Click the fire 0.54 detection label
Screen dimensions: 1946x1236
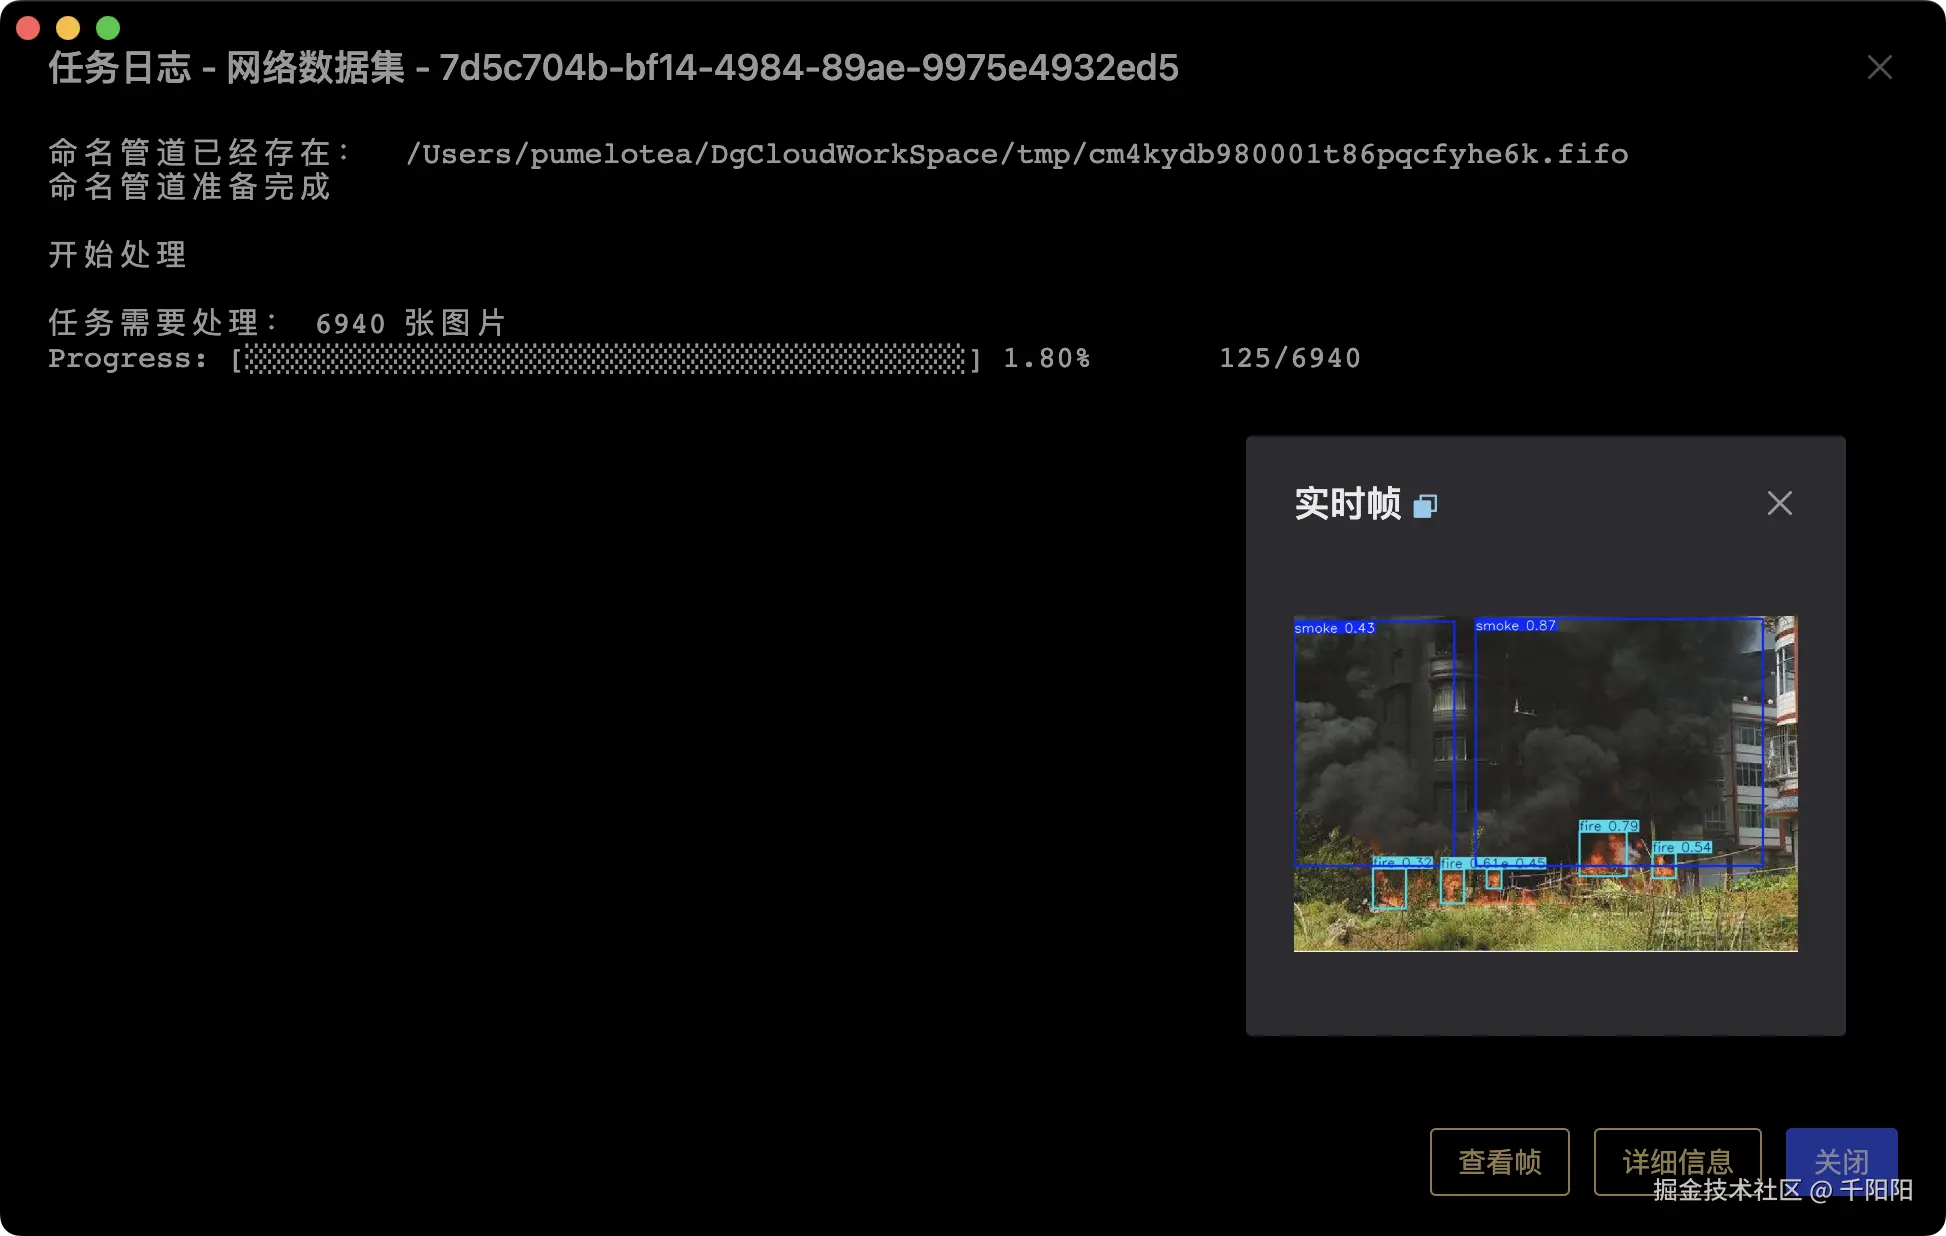[x=1682, y=846]
